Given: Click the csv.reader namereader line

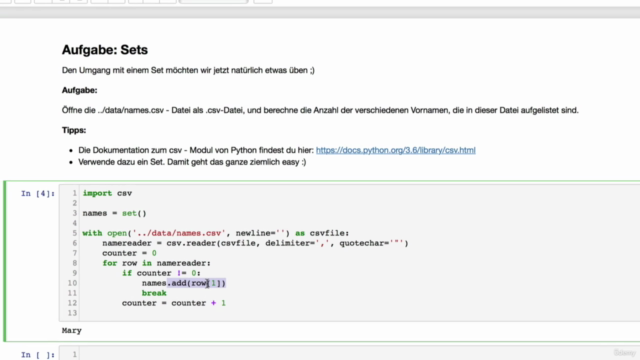Looking at the screenshot, I should [255, 243].
